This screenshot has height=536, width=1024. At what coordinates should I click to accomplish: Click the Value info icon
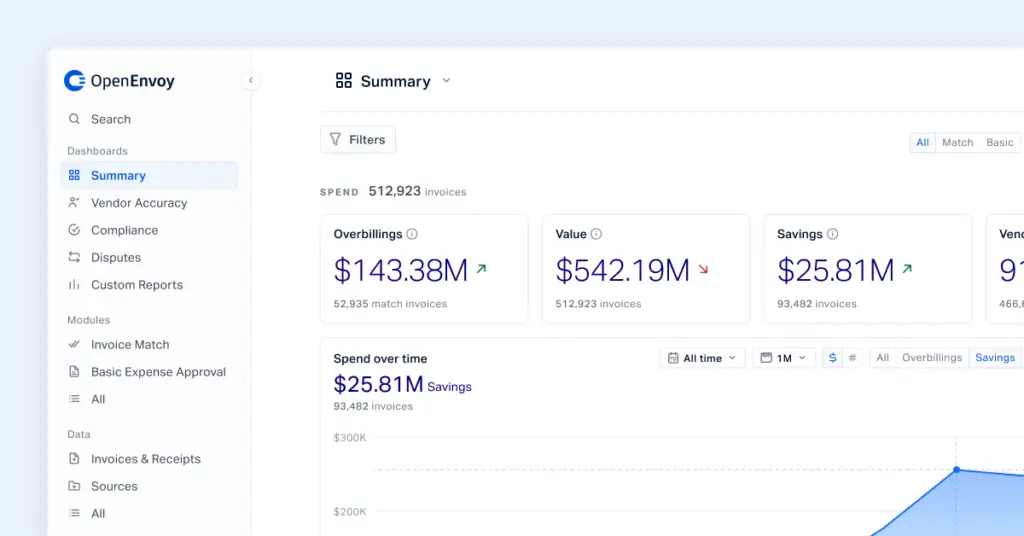(596, 234)
